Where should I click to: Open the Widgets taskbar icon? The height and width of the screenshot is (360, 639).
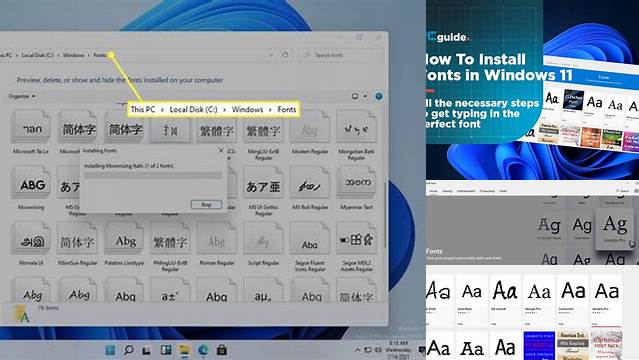pos(166,350)
